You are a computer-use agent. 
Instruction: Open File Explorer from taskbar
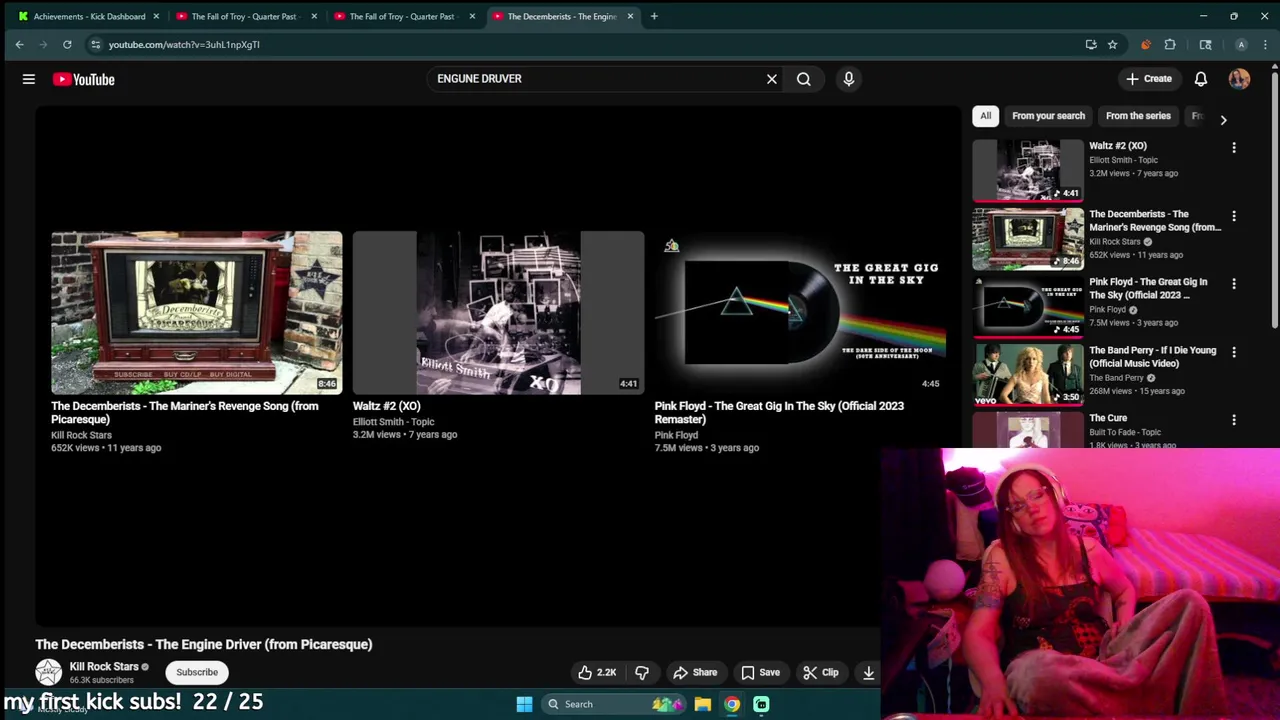[x=703, y=704]
